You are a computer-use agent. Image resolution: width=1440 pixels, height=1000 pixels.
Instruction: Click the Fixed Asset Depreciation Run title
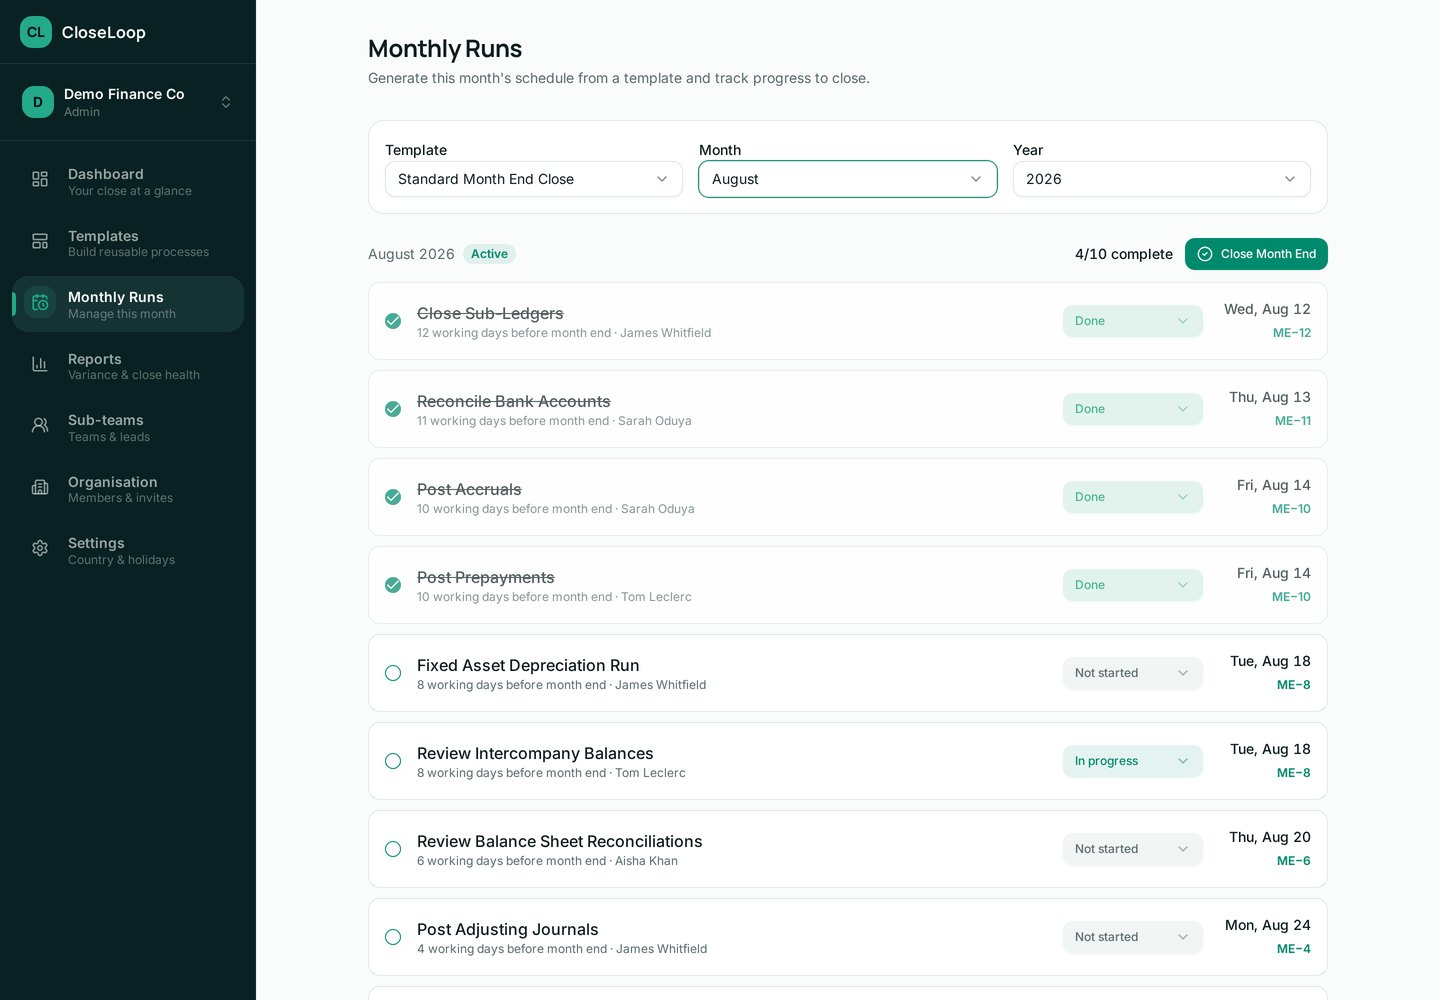coord(528,665)
